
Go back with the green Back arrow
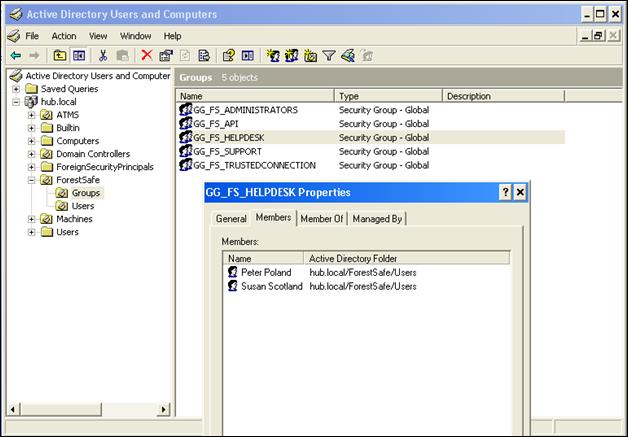[16, 56]
